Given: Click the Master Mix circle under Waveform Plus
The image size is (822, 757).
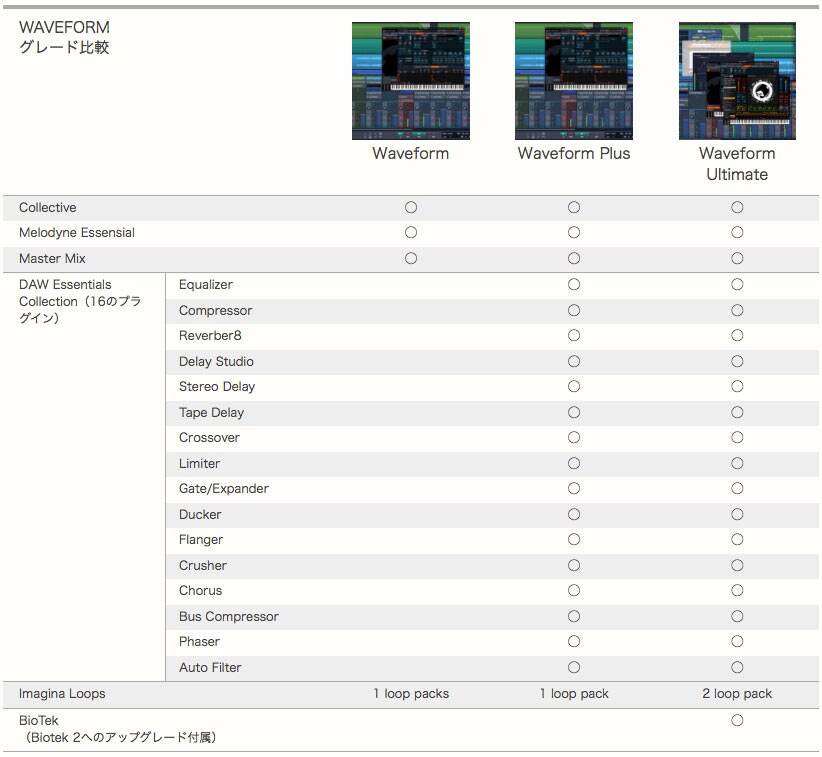Looking at the screenshot, I should 574,258.
